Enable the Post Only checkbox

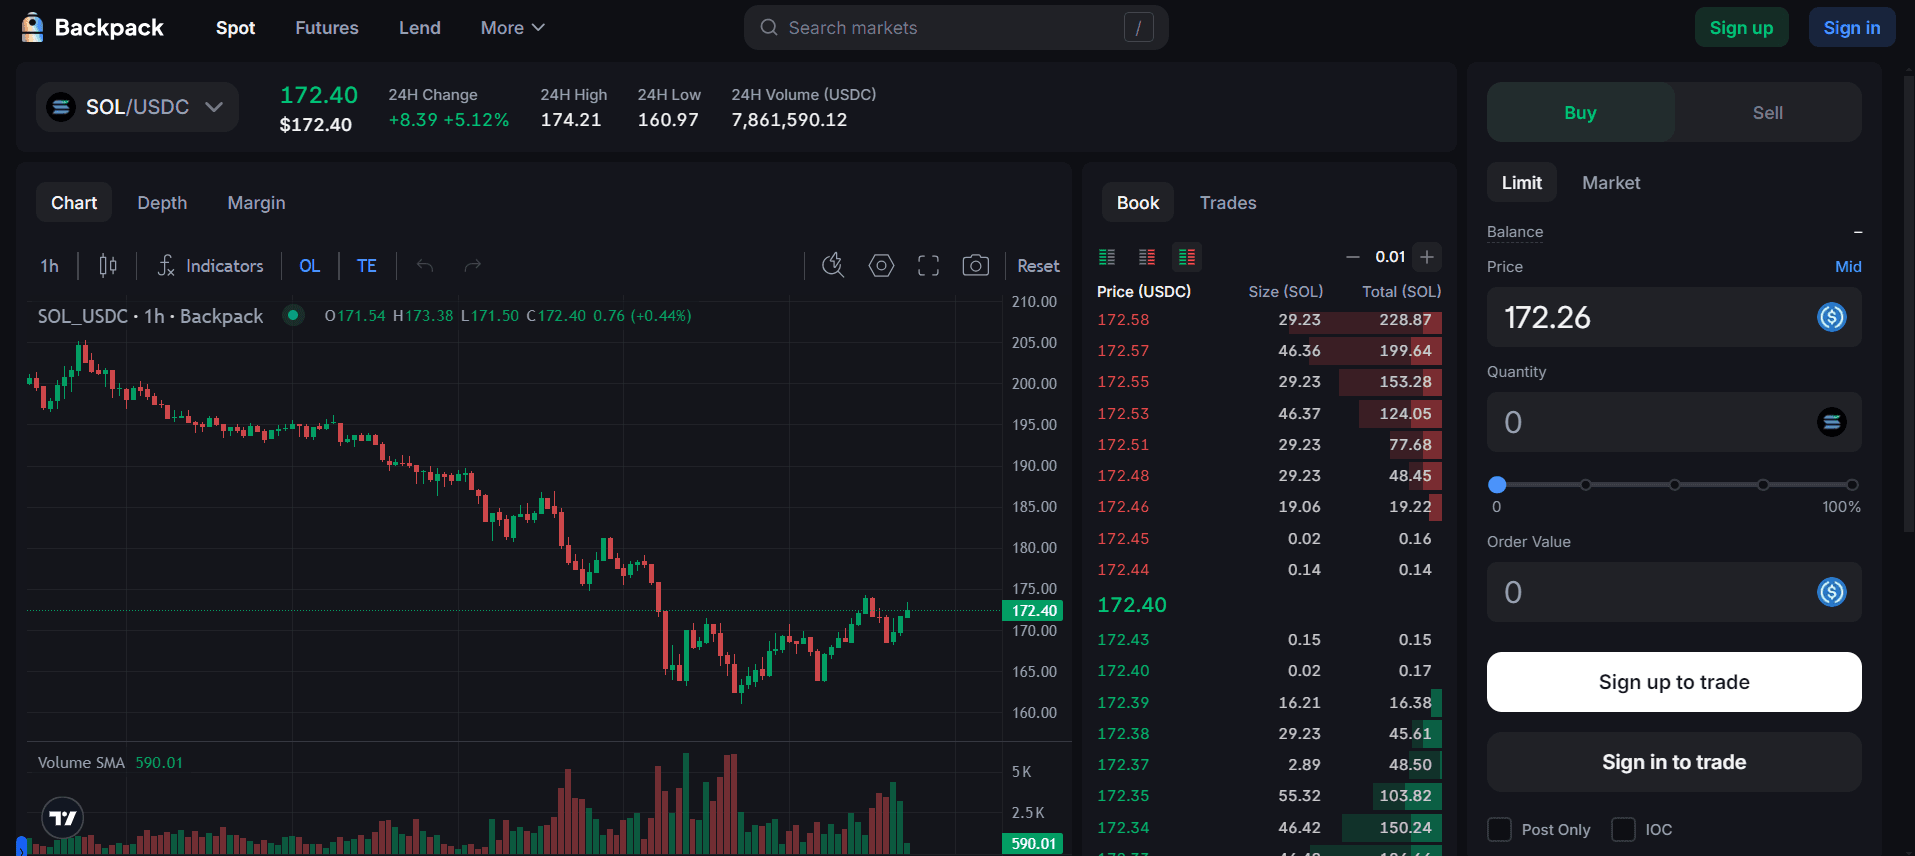[1499, 829]
